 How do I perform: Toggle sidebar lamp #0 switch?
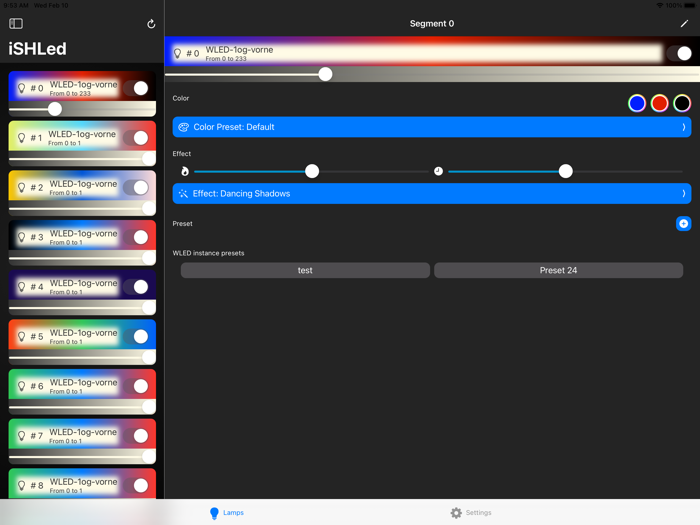(x=136, y=88)
